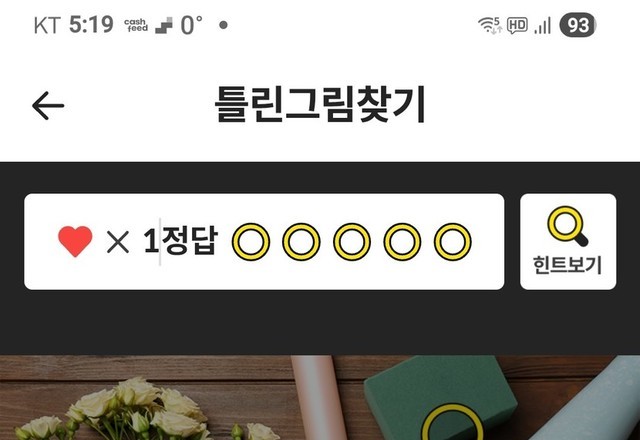Tap the yellow circle on green box
The width and height of the screenshot is (640, 440).
click(452, 422)
